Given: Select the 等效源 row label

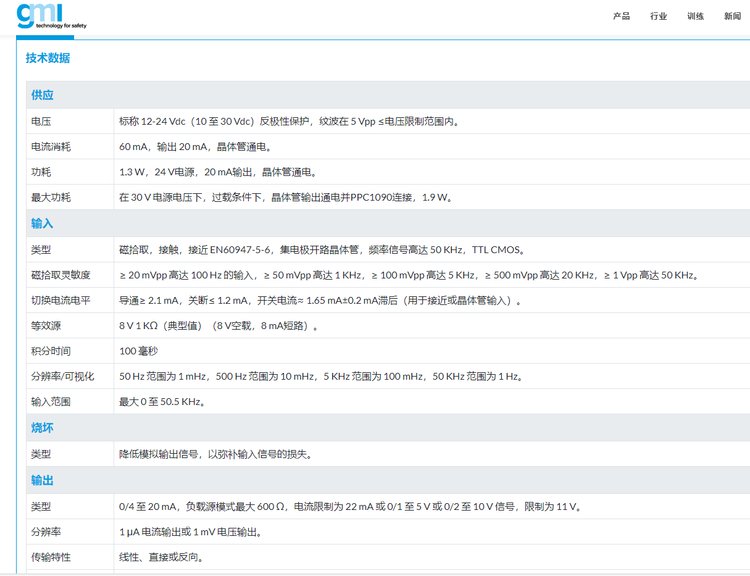Looking at the screenshot, I should (46, 326).
